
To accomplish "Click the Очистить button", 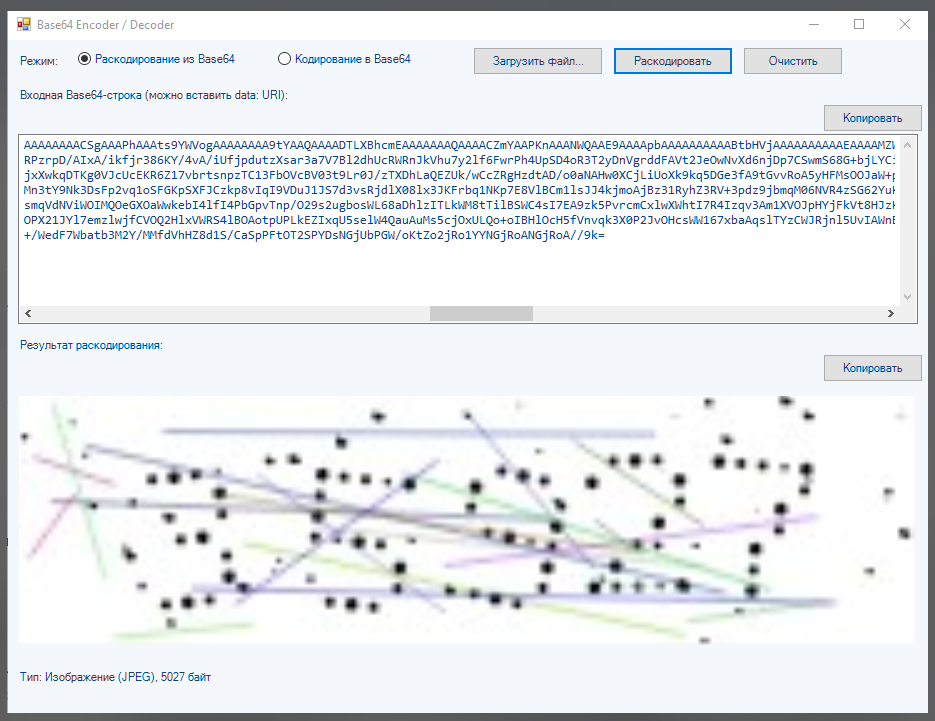I will (792, 61).
